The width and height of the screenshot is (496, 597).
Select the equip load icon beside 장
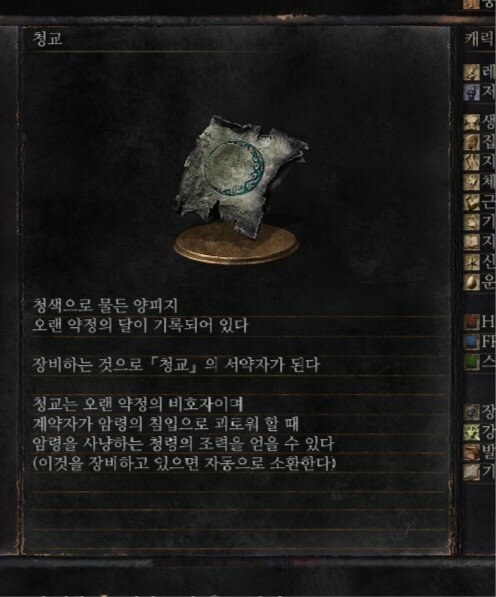coord(472,412)
